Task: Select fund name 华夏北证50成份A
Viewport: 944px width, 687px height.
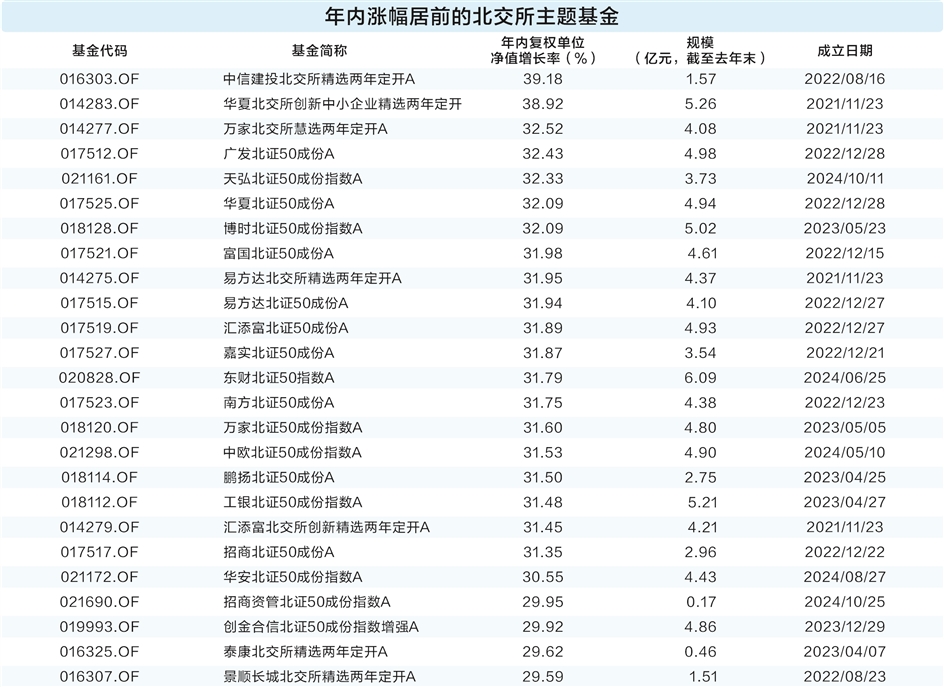Action: tap(279, 204)
